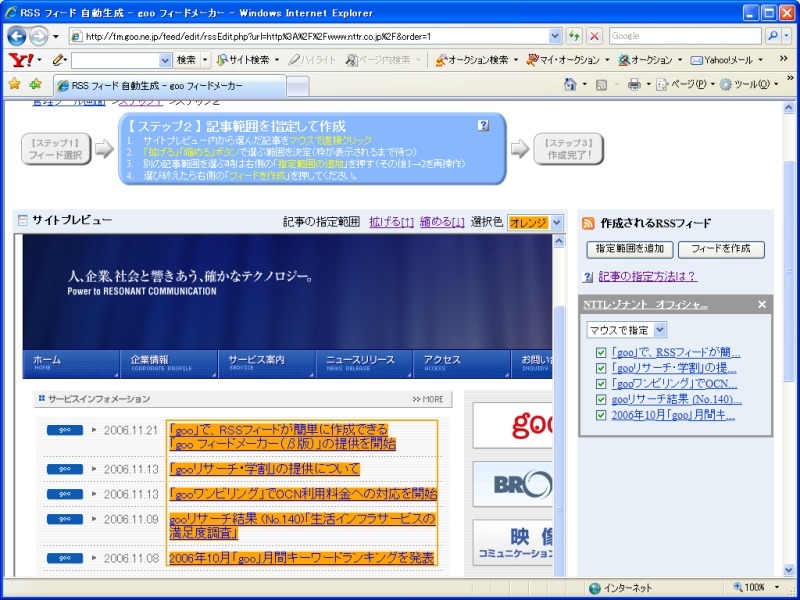Click the goo logo banner
This screenshot has height=600, width=800.
[512, 426]
